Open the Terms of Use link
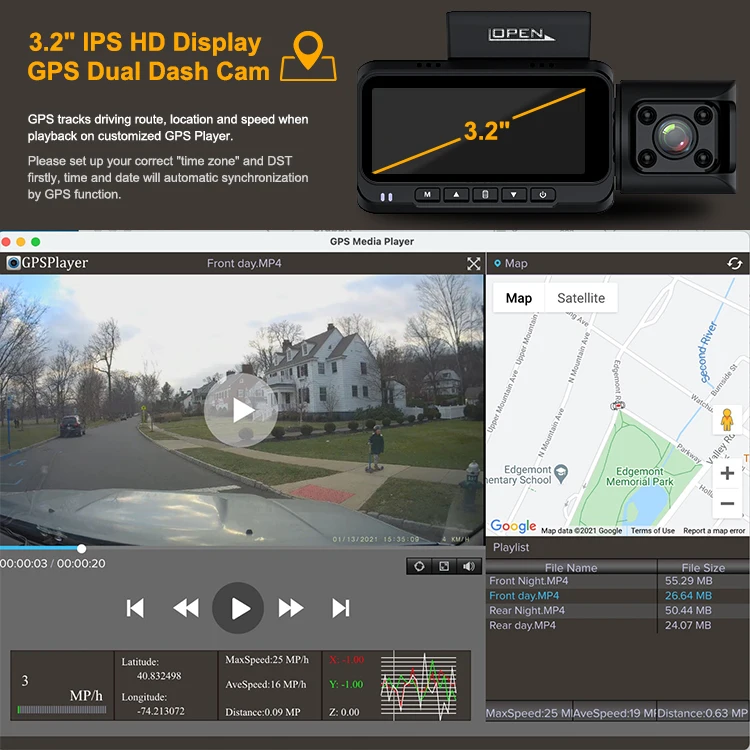The width and height of the screenshot is (750, 750). [652, 530]
